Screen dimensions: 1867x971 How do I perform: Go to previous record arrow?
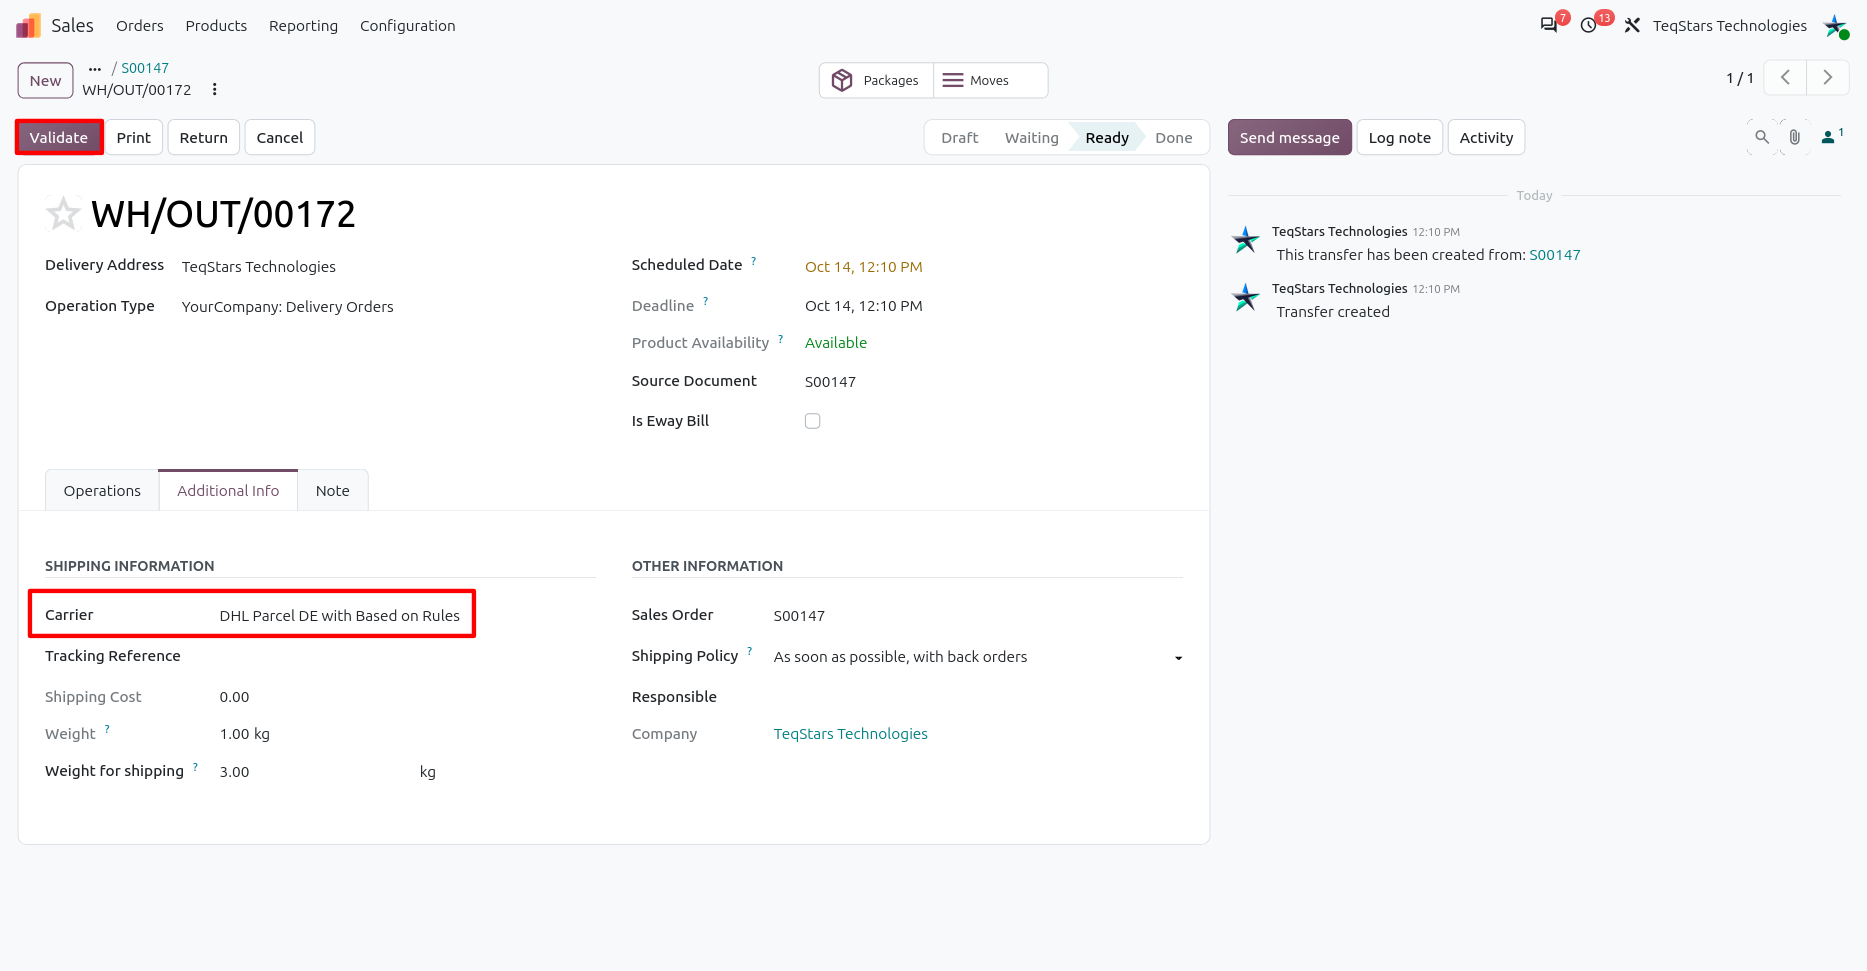tap(1785, 78)
